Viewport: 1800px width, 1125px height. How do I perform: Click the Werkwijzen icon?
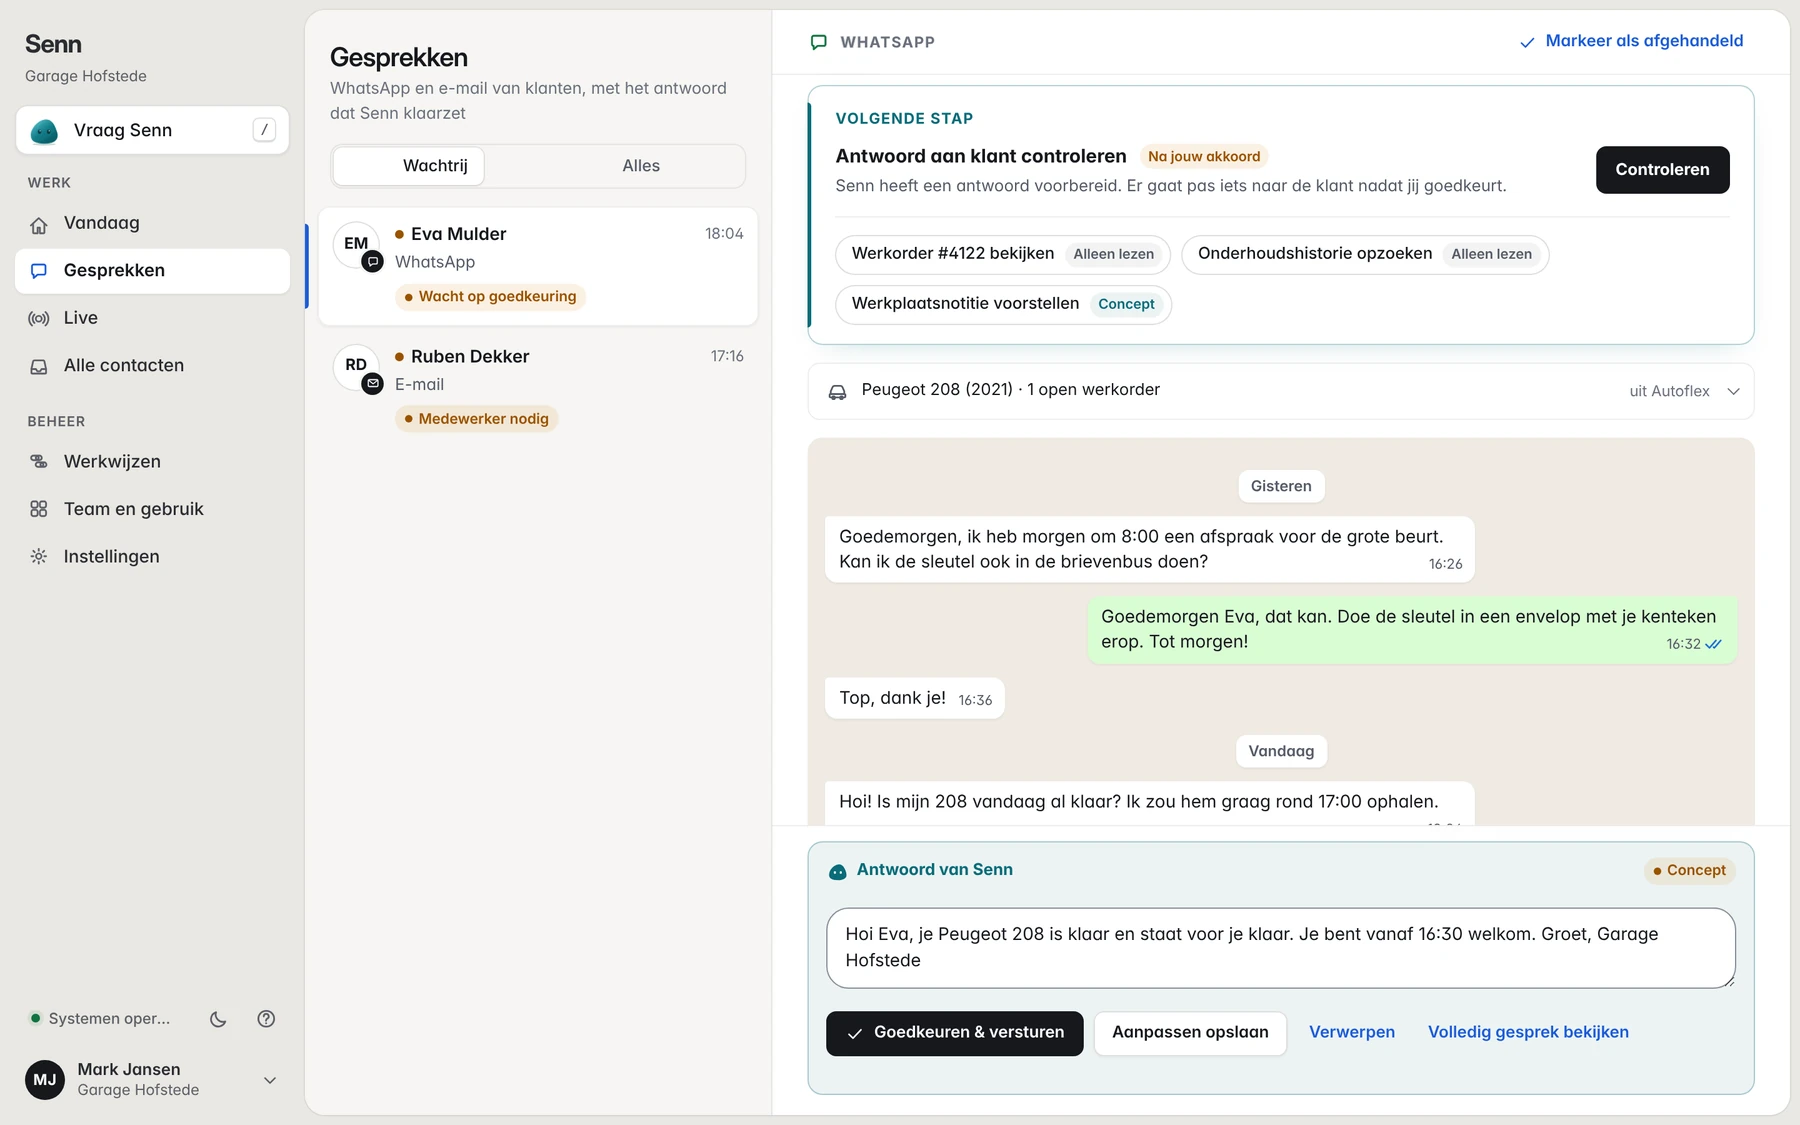39,462
